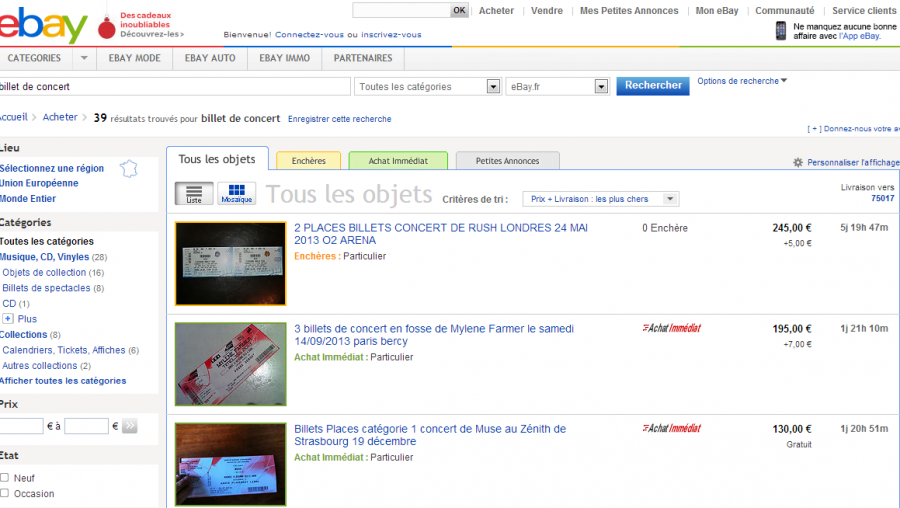This screenshot has height=508, width=900.
Task: Click the 75017 delivery postcode link
Action: pyautogui.click(x=882, y=198)
